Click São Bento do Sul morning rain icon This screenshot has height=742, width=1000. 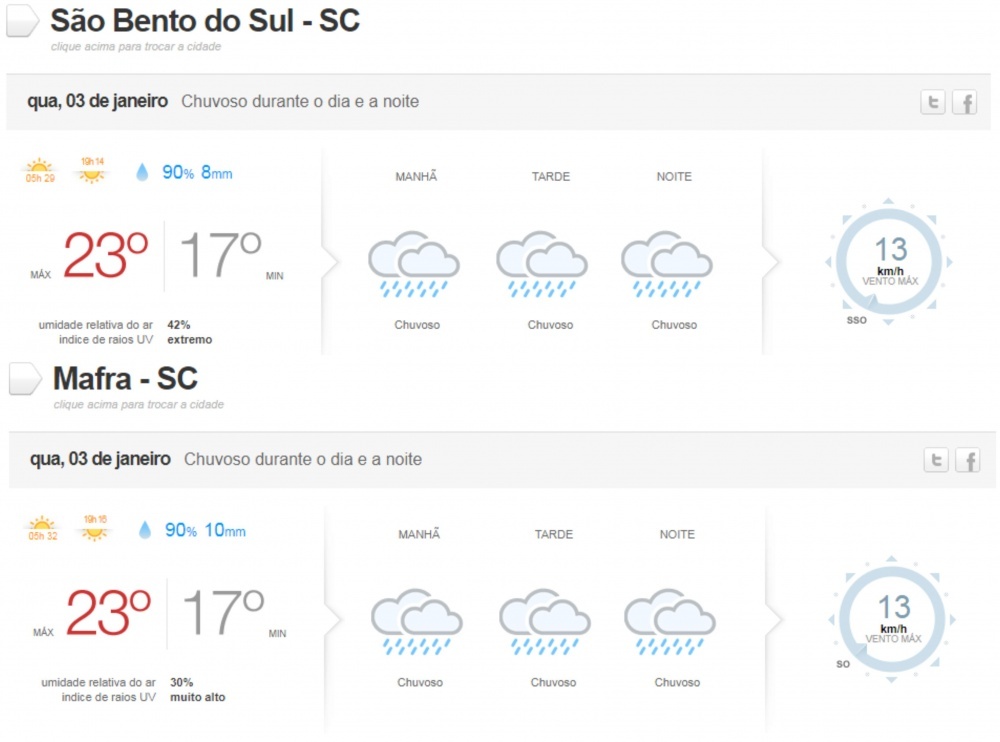click(413, 265)
